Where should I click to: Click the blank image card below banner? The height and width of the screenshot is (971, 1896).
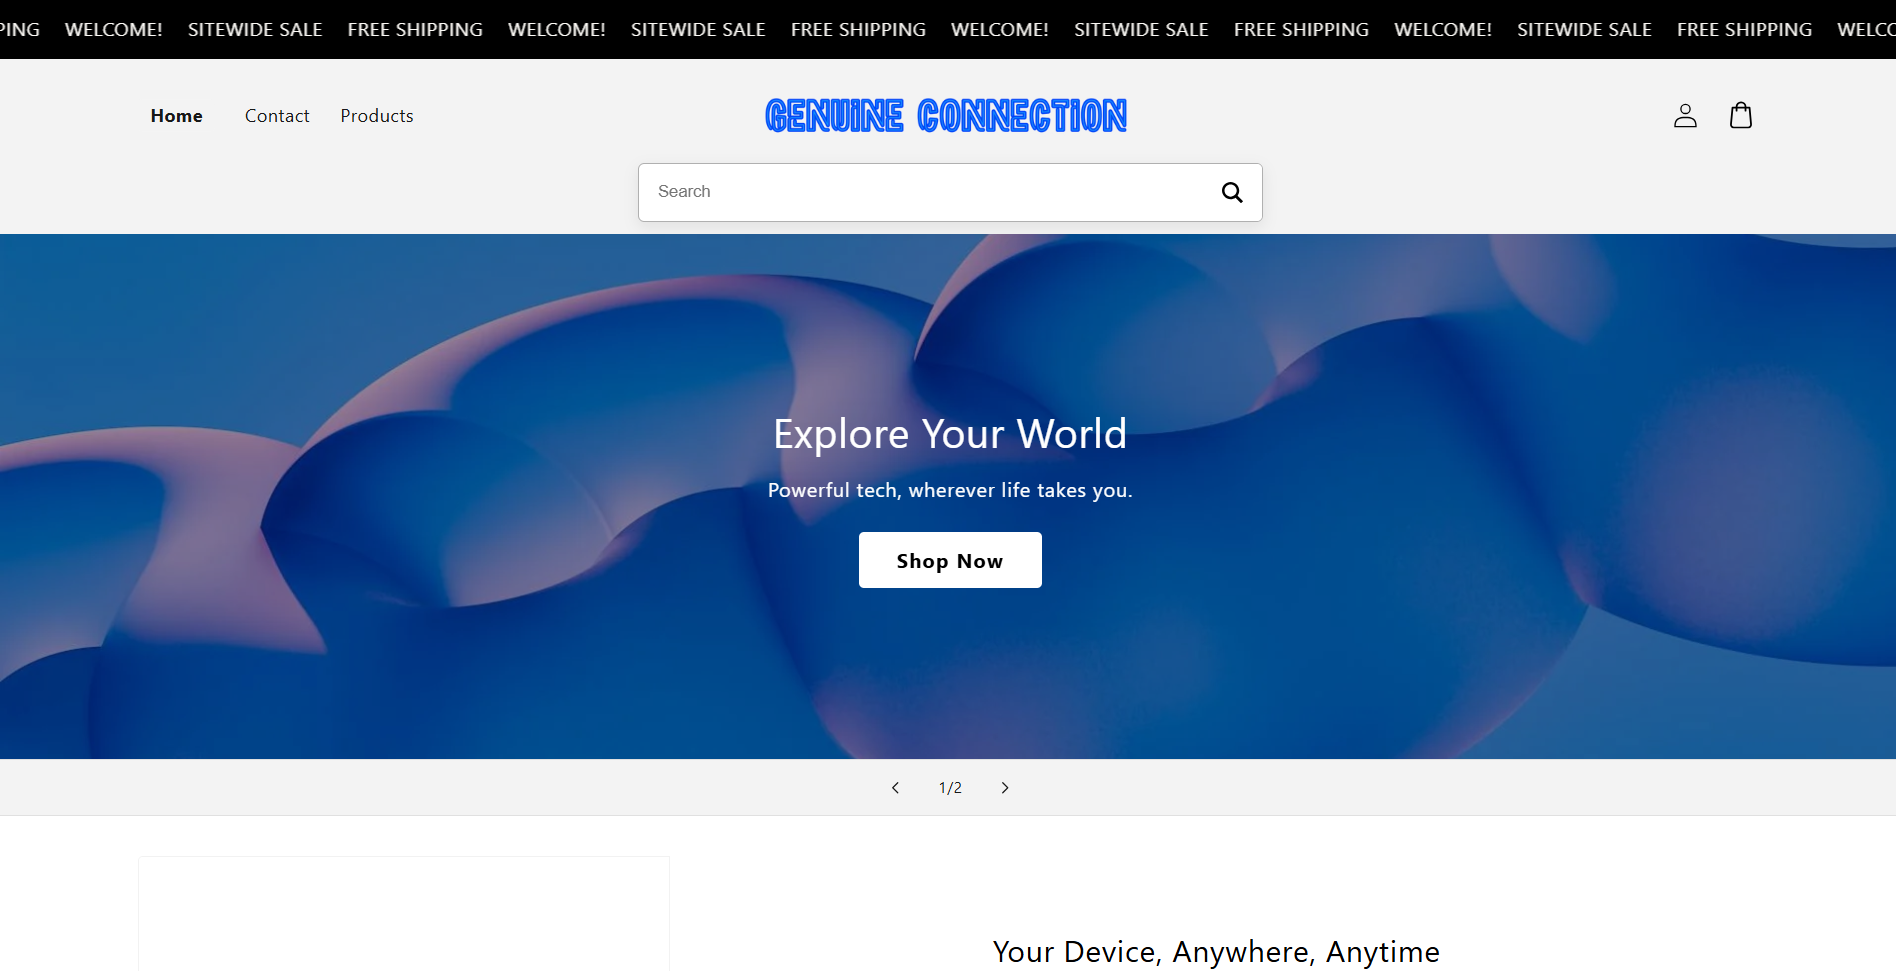click(403, 915)
